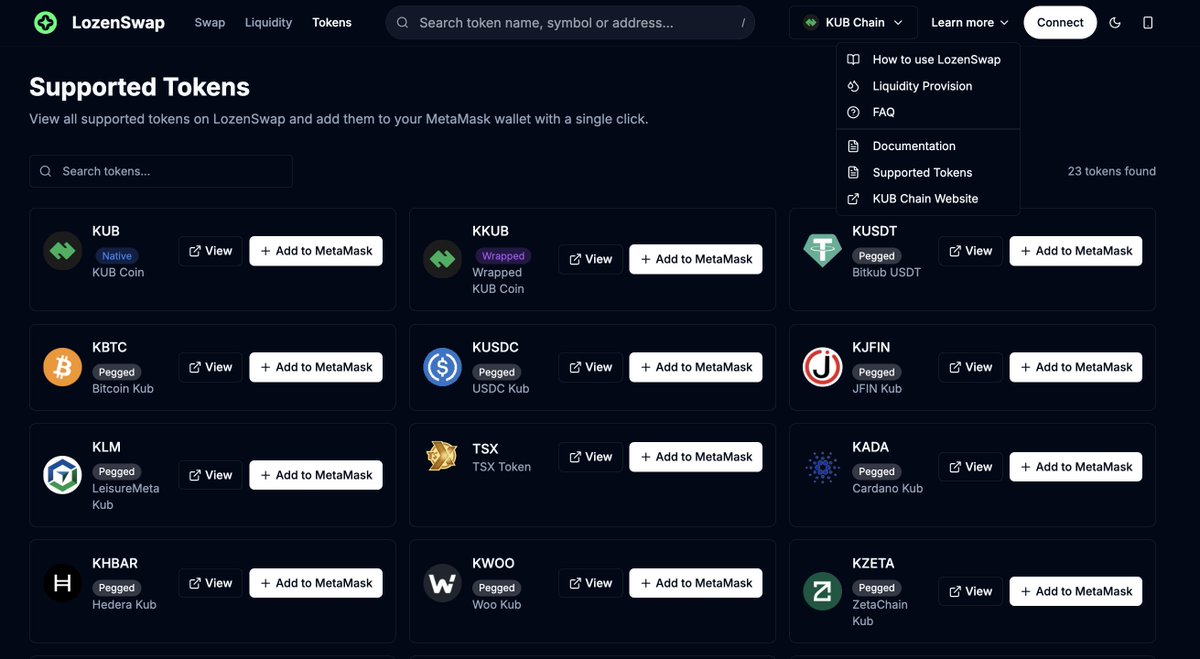Click the Wrapped badge on KKUB
This screenshot has width=1200, height=659.
click(x=502, y=256)
